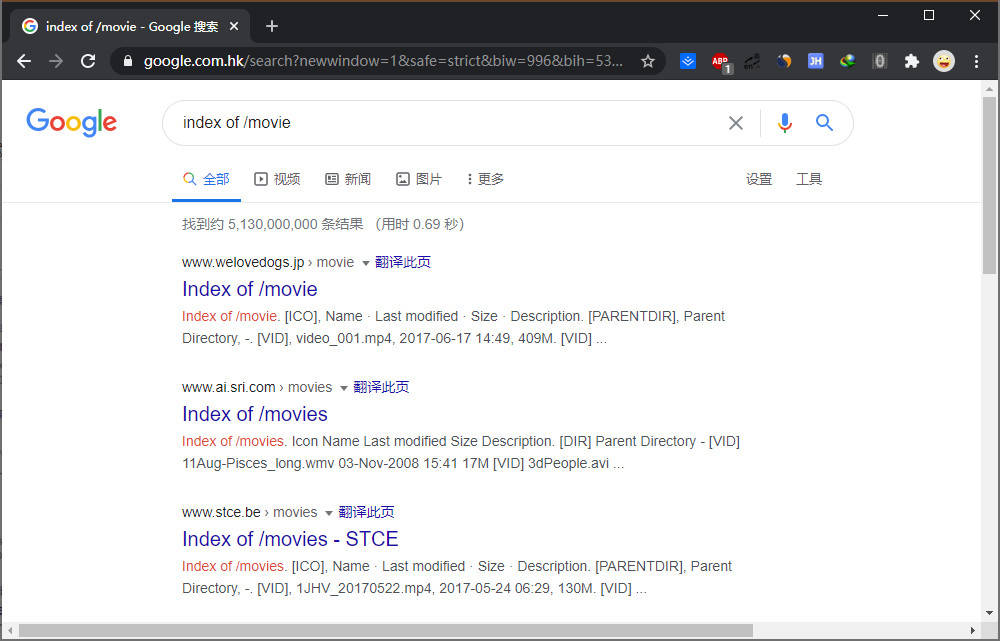Click inside the search input field

pyautogui.click(x=400, y=122)
